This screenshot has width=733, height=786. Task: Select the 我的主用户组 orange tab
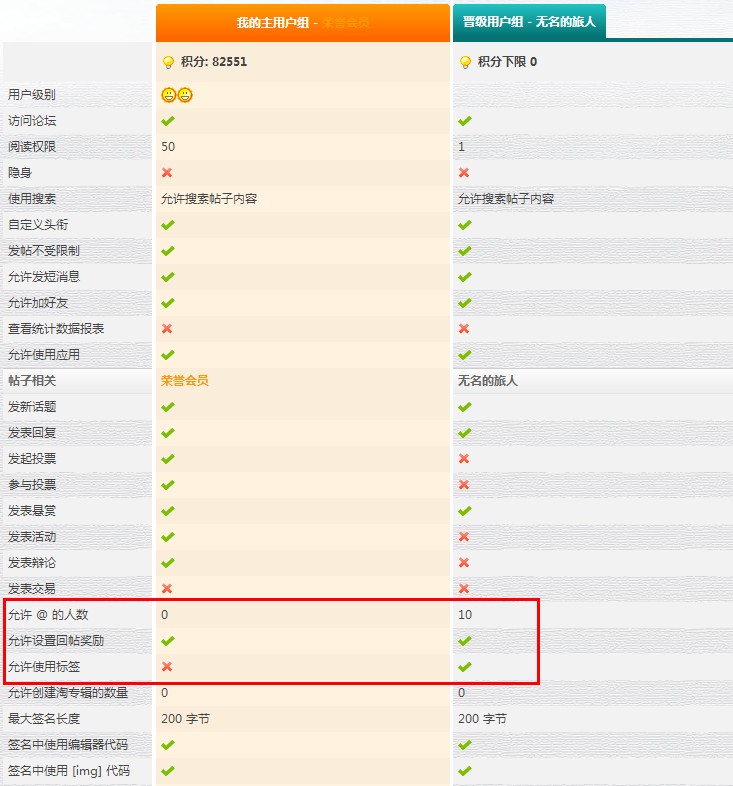pos(302,22)
